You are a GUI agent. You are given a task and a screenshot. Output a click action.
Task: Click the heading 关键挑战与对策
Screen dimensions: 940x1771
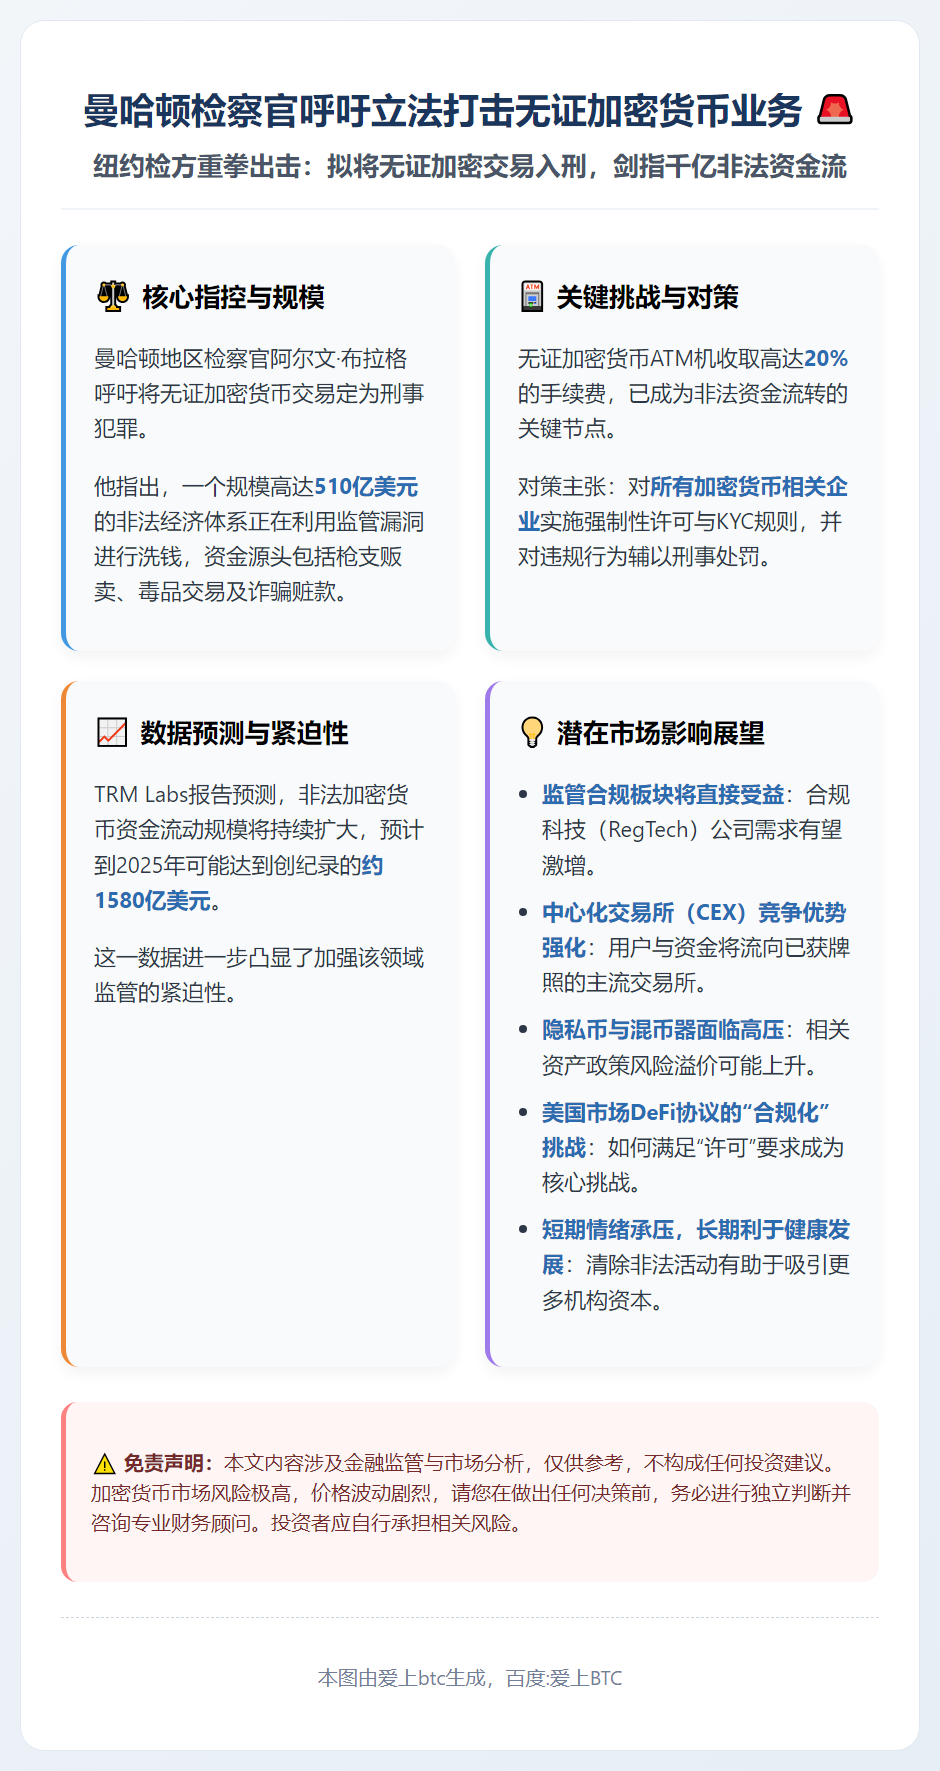[x=647, y=297]
